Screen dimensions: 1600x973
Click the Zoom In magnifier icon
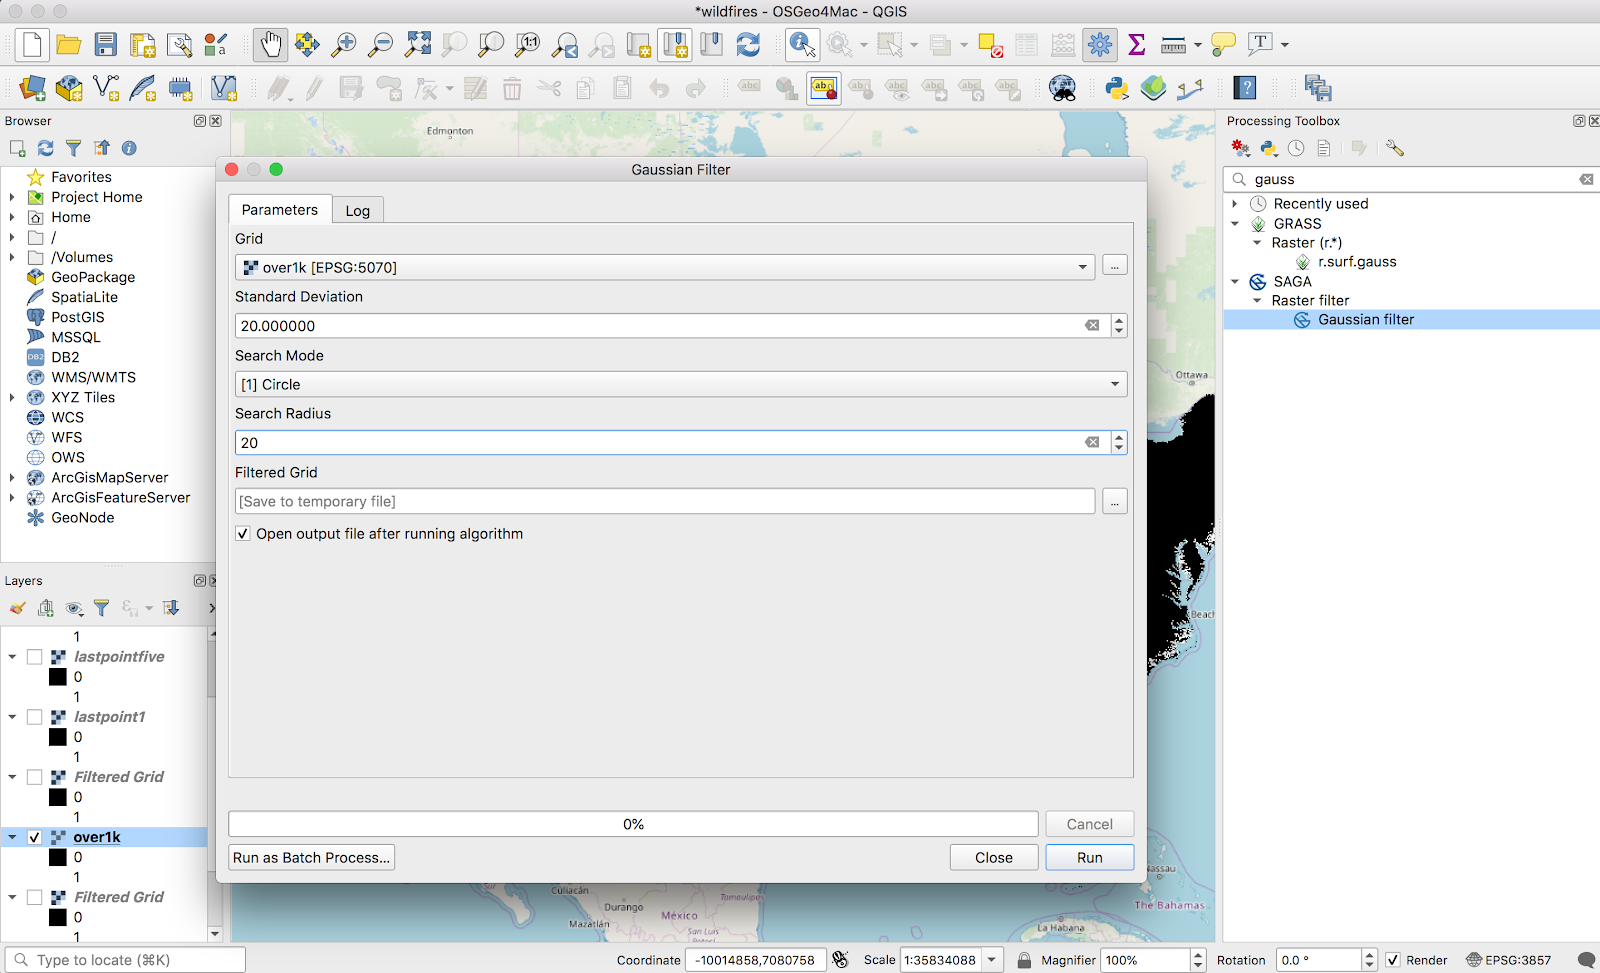tap(344, 45)
